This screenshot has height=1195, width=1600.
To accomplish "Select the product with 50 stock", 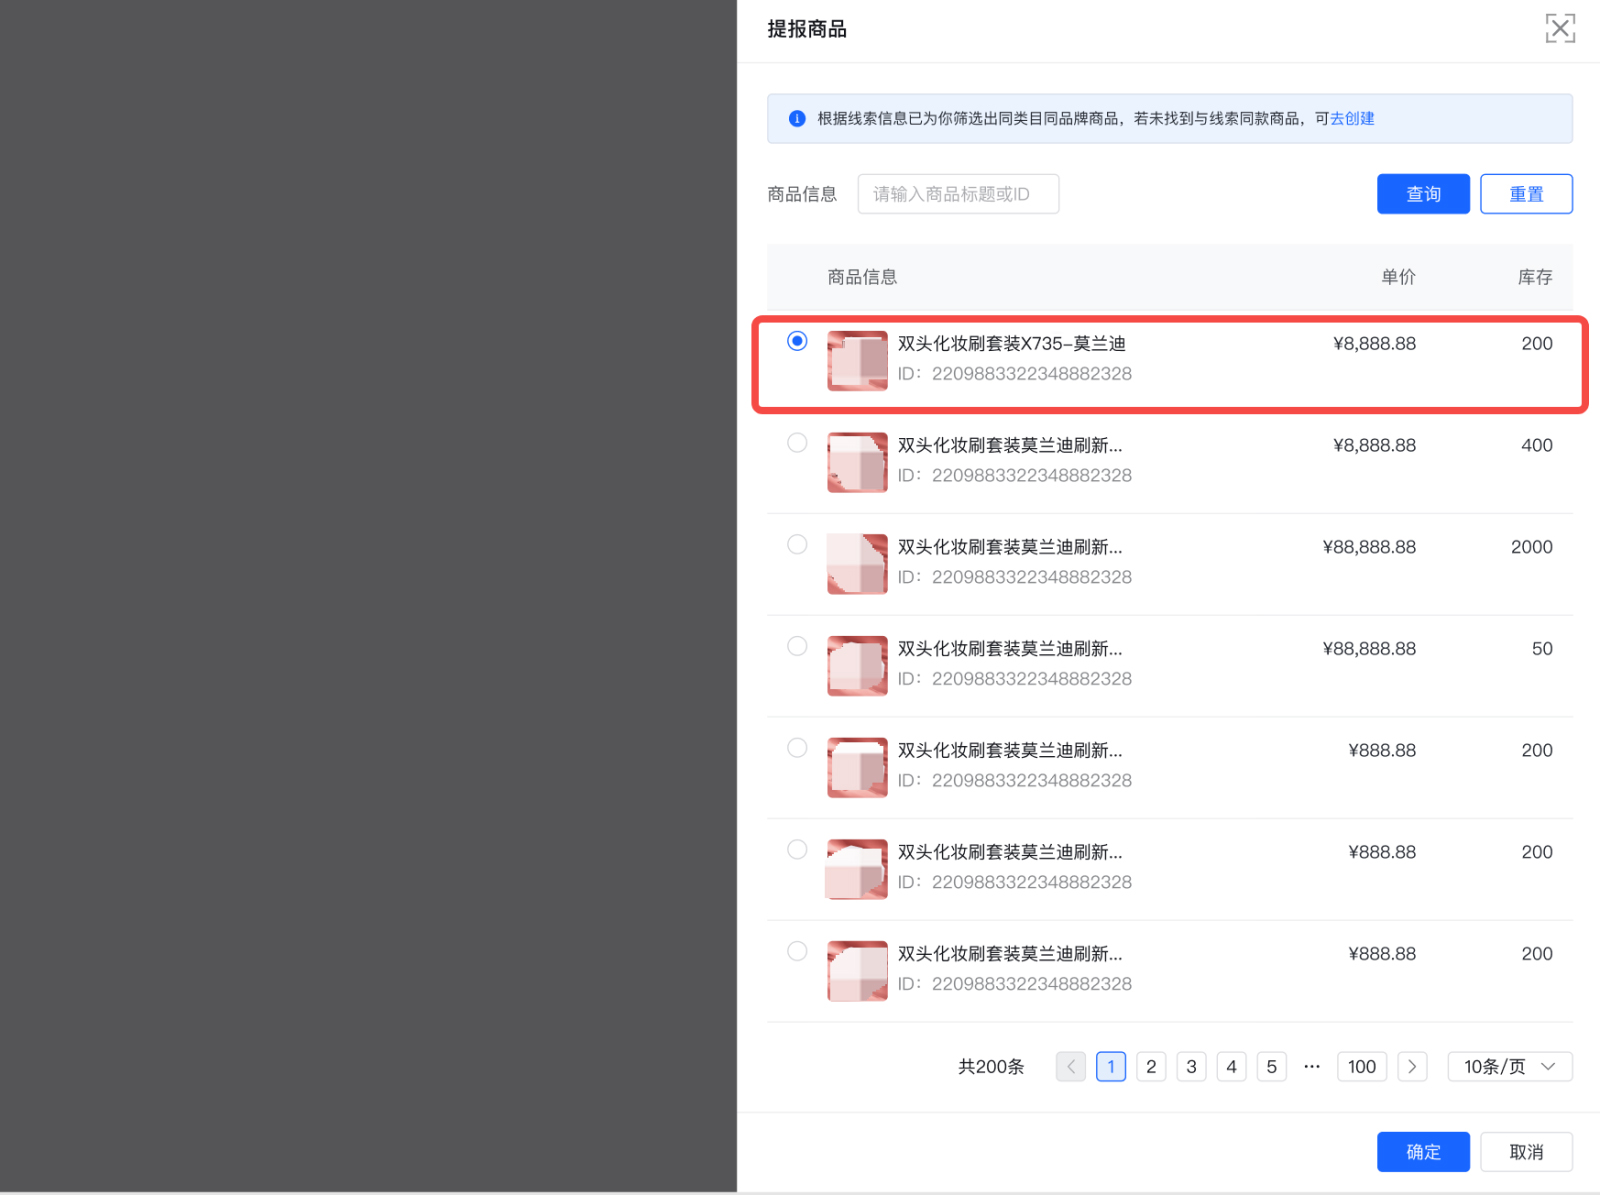I will click(x=797, y=646).
